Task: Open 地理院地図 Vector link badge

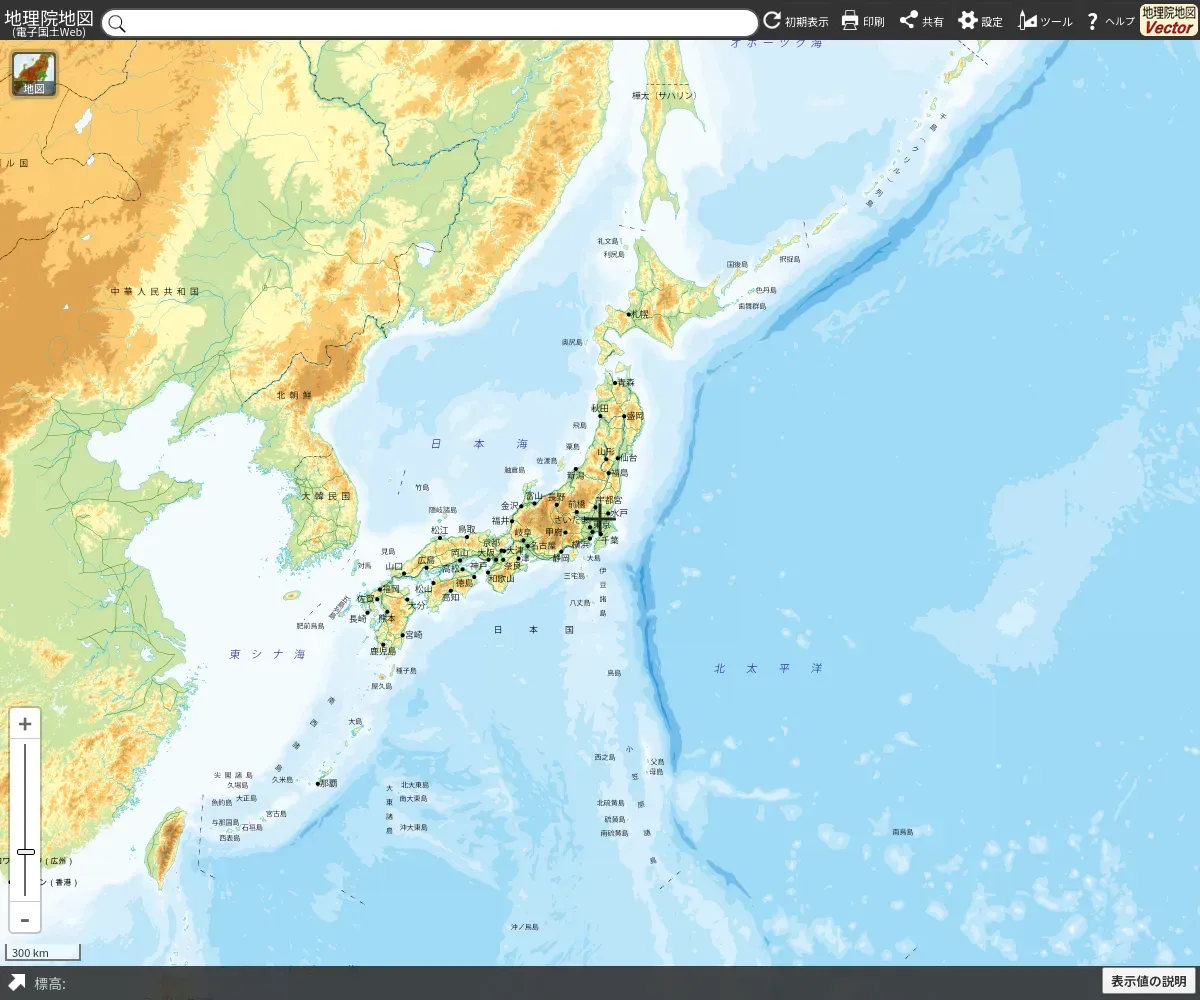Action: point(1169,20)
